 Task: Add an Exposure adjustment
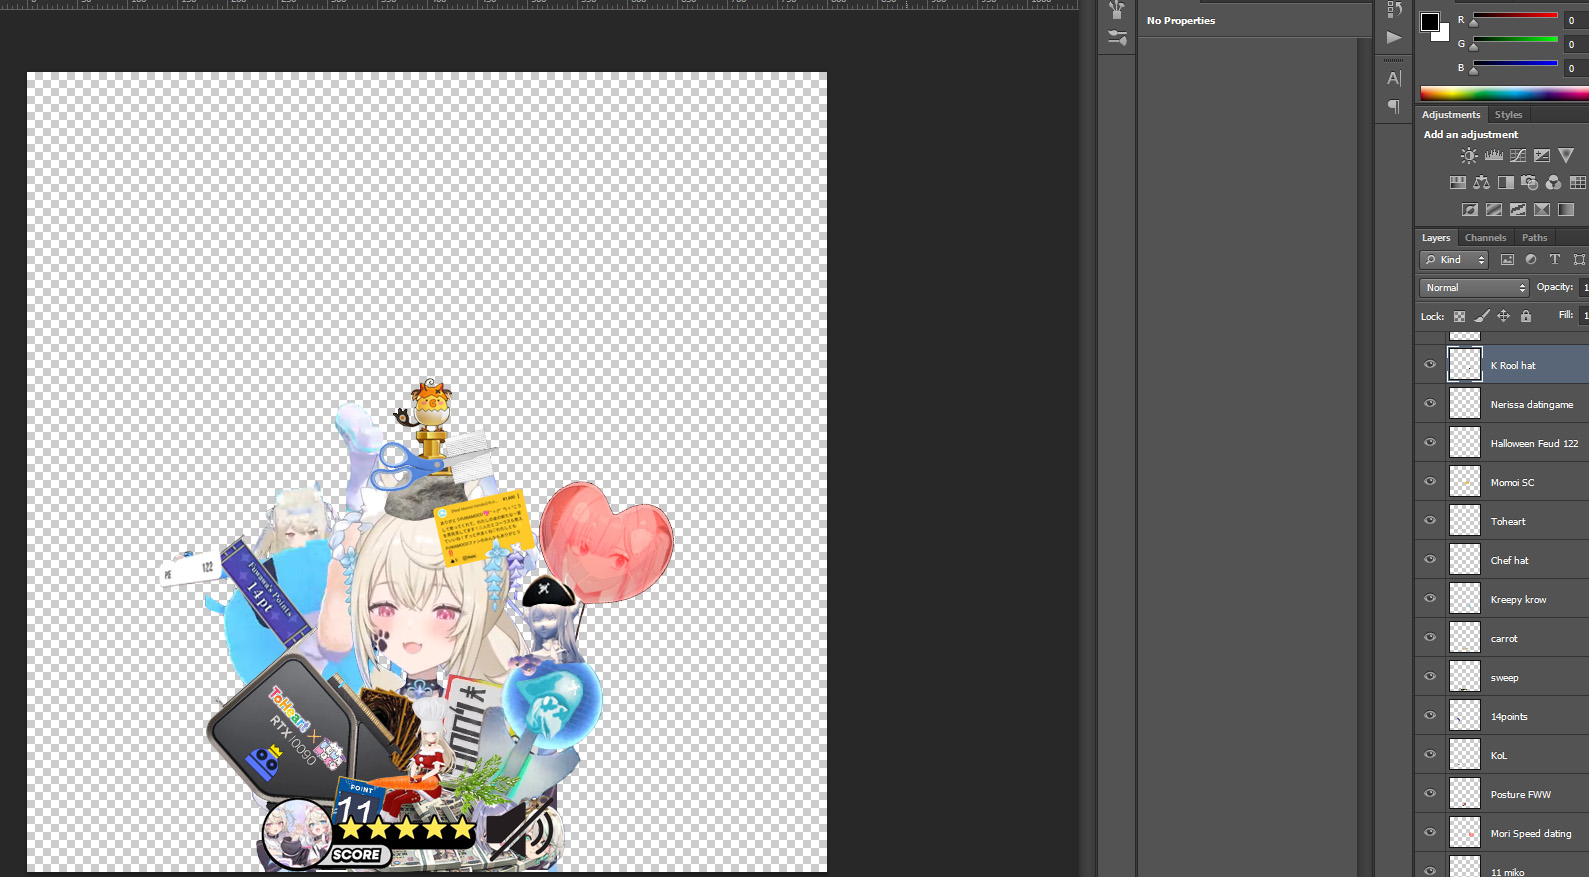point(1542,156)
